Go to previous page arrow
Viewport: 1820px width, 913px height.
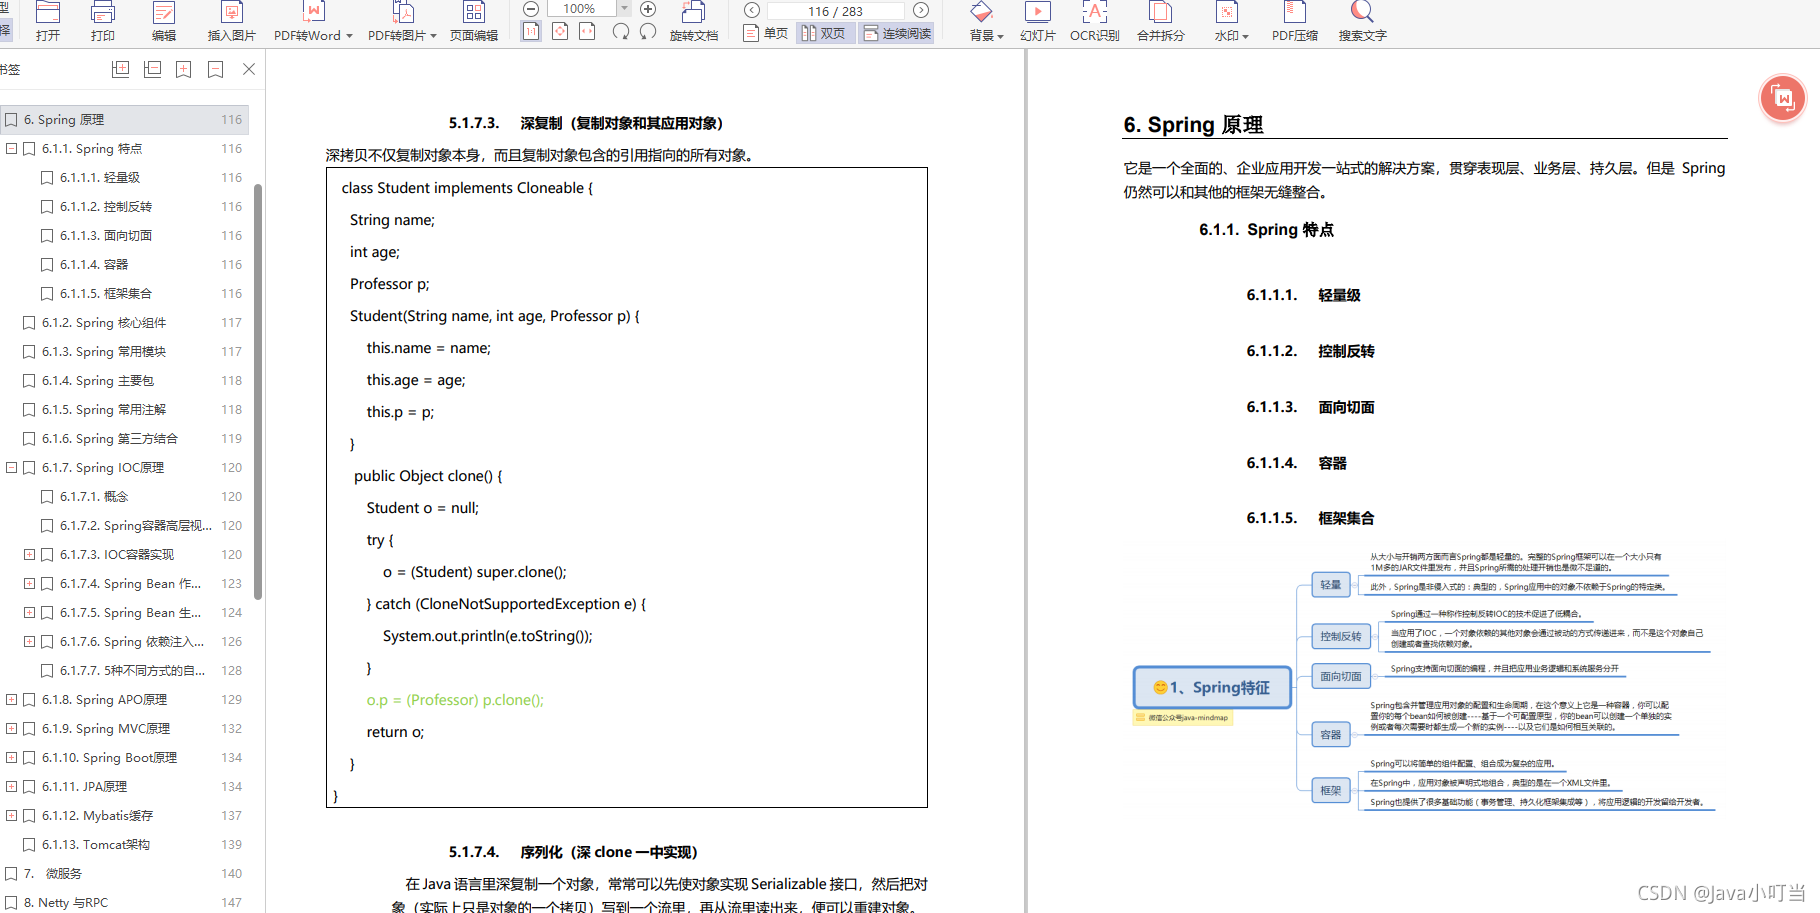coord(752,10)
